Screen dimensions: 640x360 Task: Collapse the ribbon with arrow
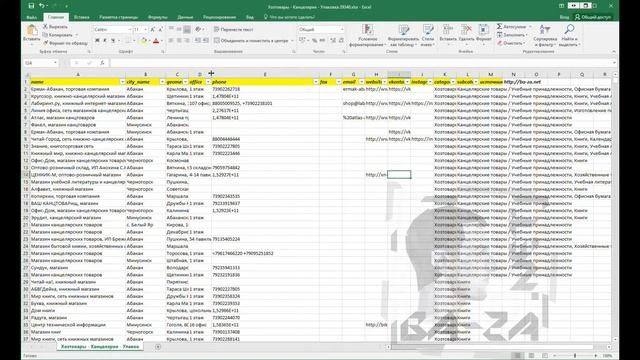613,52
